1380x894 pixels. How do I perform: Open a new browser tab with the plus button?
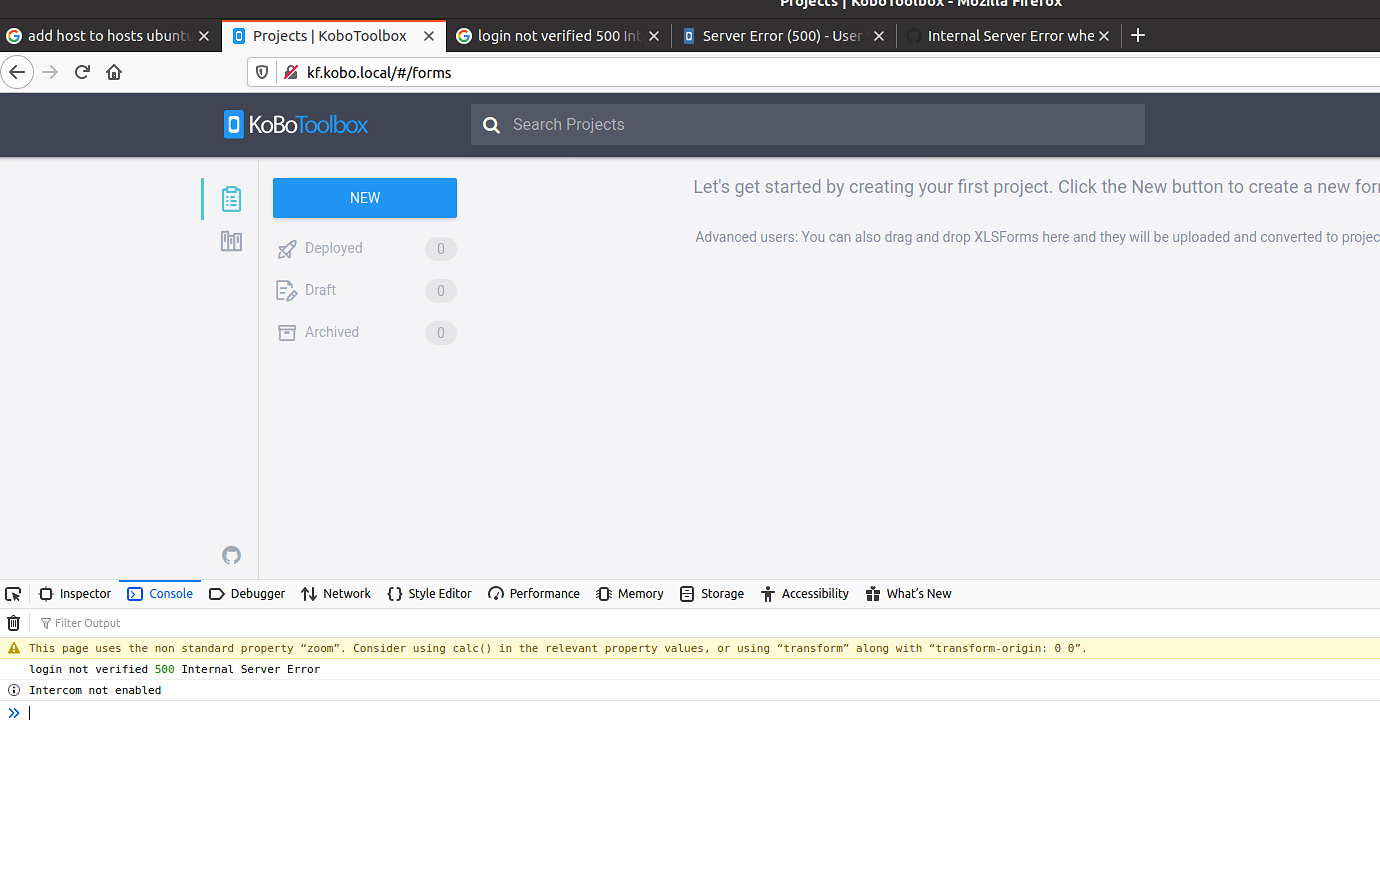[1138, 35]
